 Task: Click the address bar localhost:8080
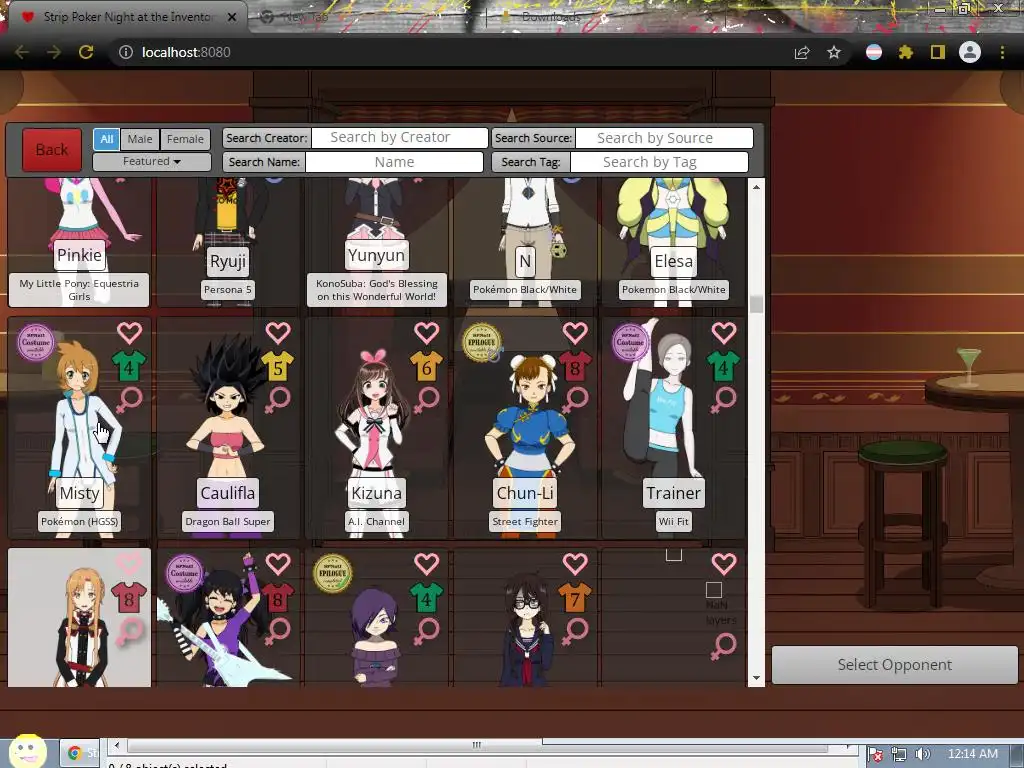click(x=186, y=52)
